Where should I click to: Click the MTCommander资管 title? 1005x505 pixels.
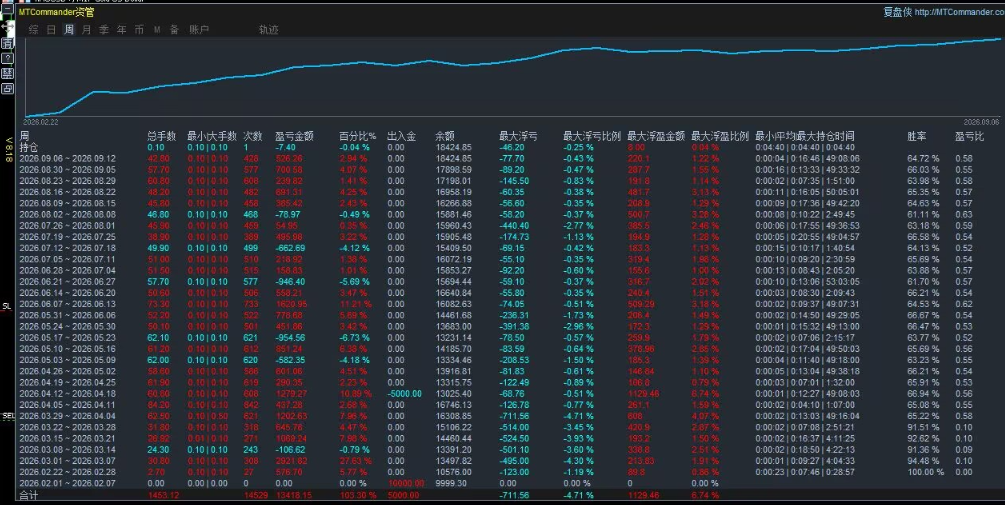click(56, 12)
